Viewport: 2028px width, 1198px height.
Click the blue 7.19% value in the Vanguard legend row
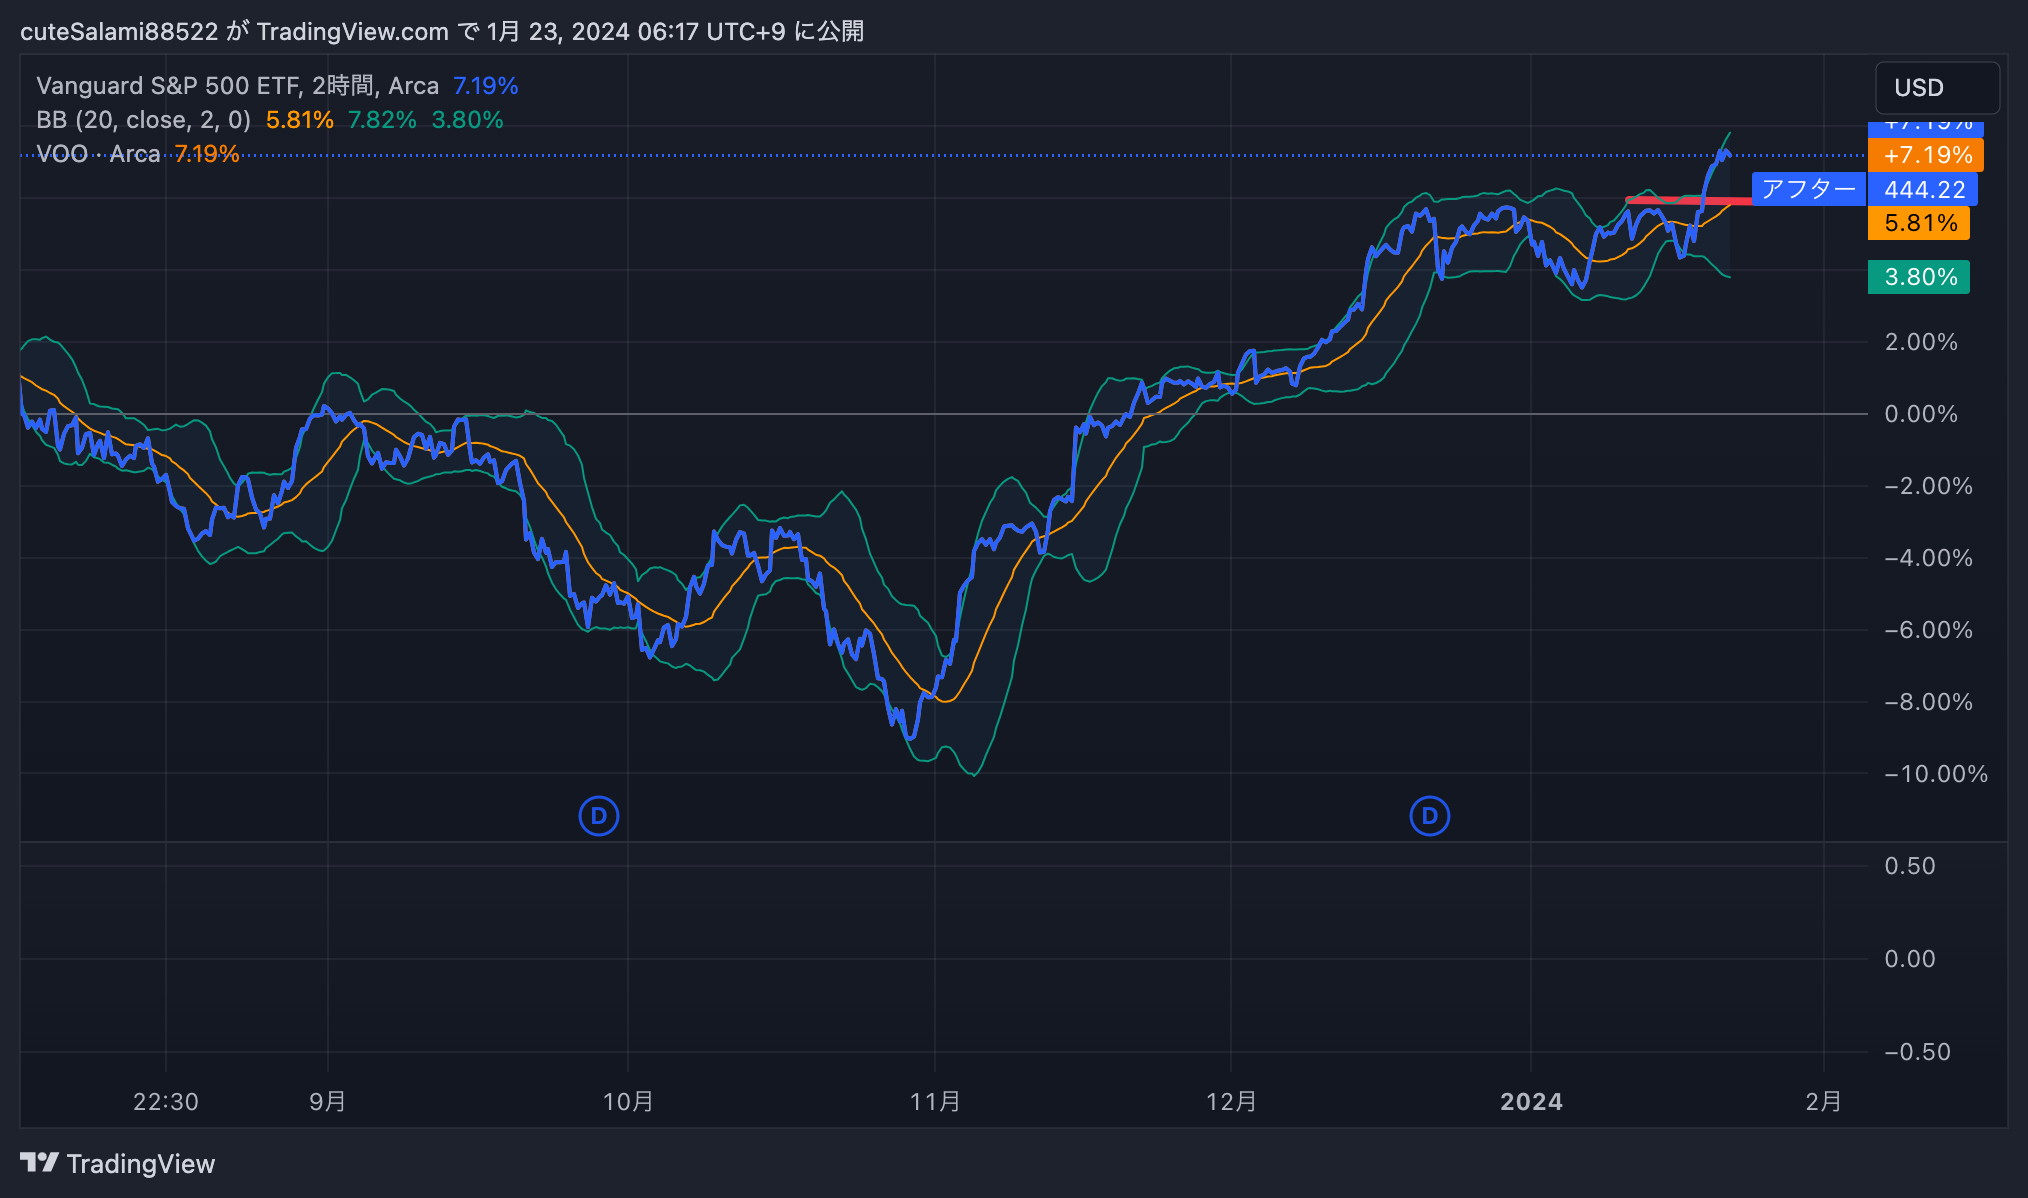[x=485, y=86]
